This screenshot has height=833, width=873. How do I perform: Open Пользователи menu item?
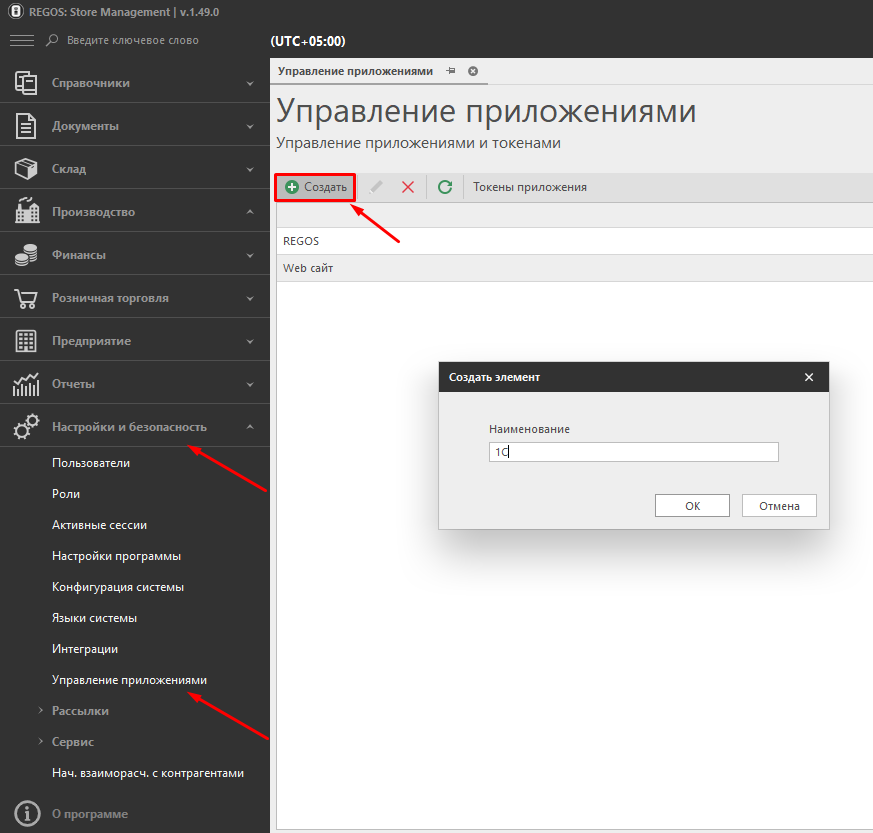pos(91,463)
